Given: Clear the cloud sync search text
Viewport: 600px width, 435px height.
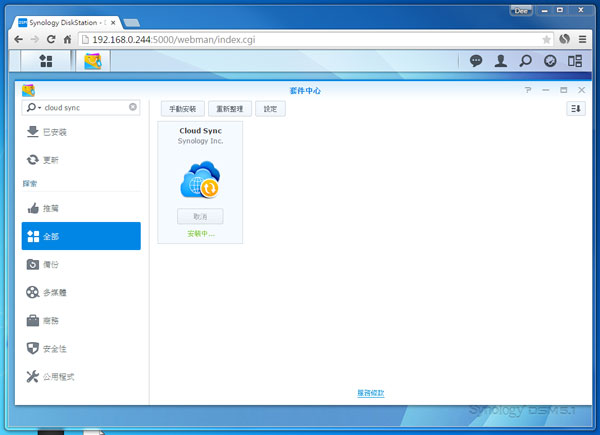Looking at the screenshot, I should 133,107.
